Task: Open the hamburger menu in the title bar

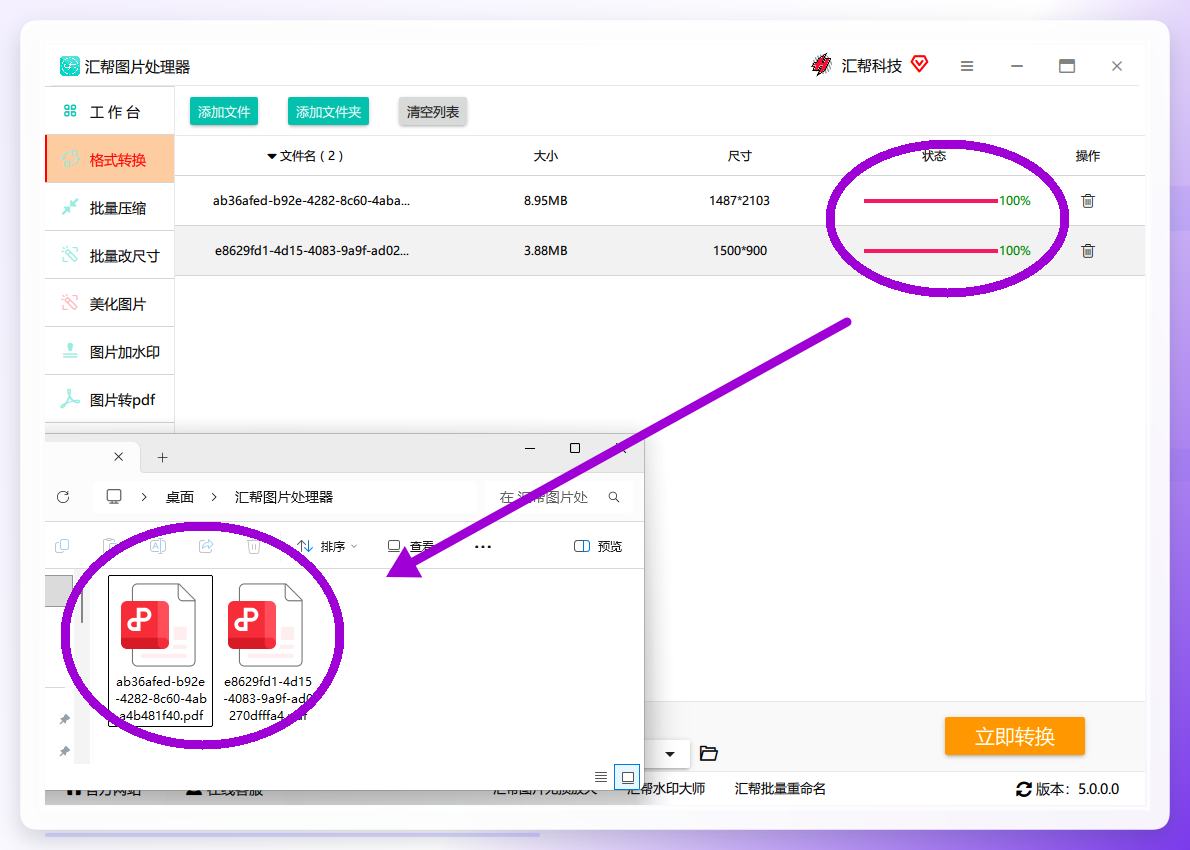Action: point(967,67)
